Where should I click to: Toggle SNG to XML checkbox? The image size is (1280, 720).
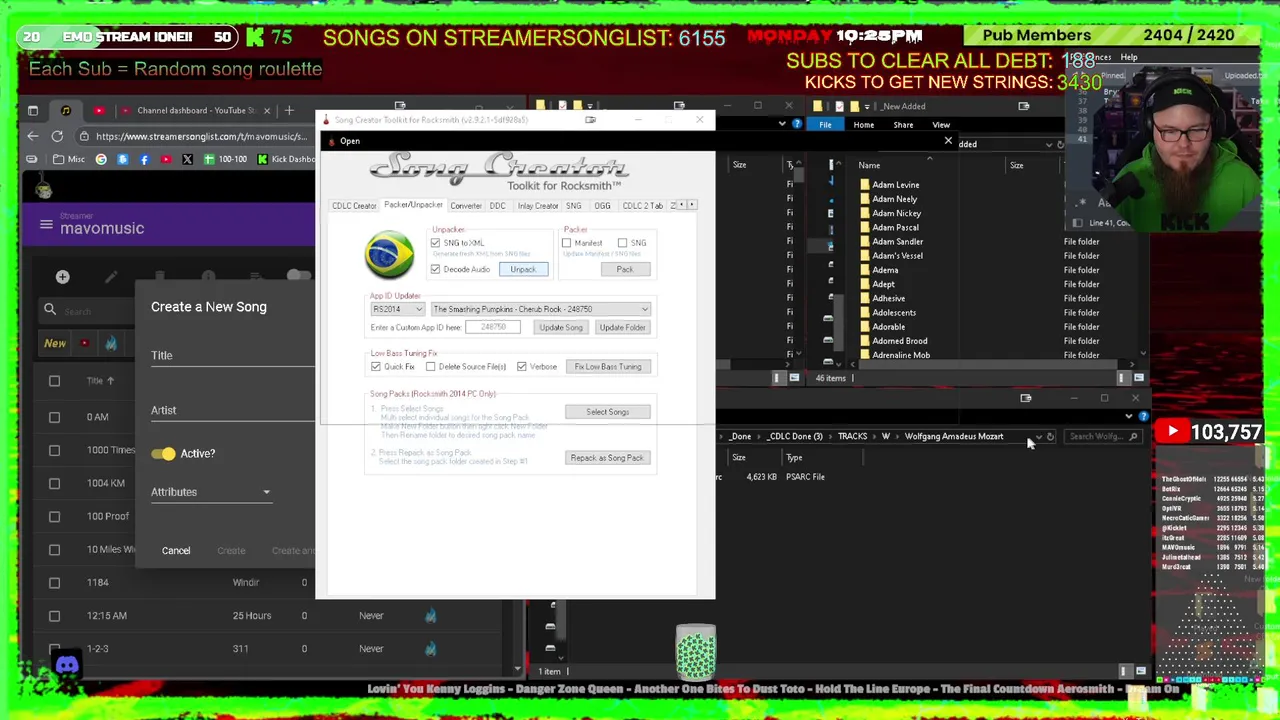click(x=435, y=243)
